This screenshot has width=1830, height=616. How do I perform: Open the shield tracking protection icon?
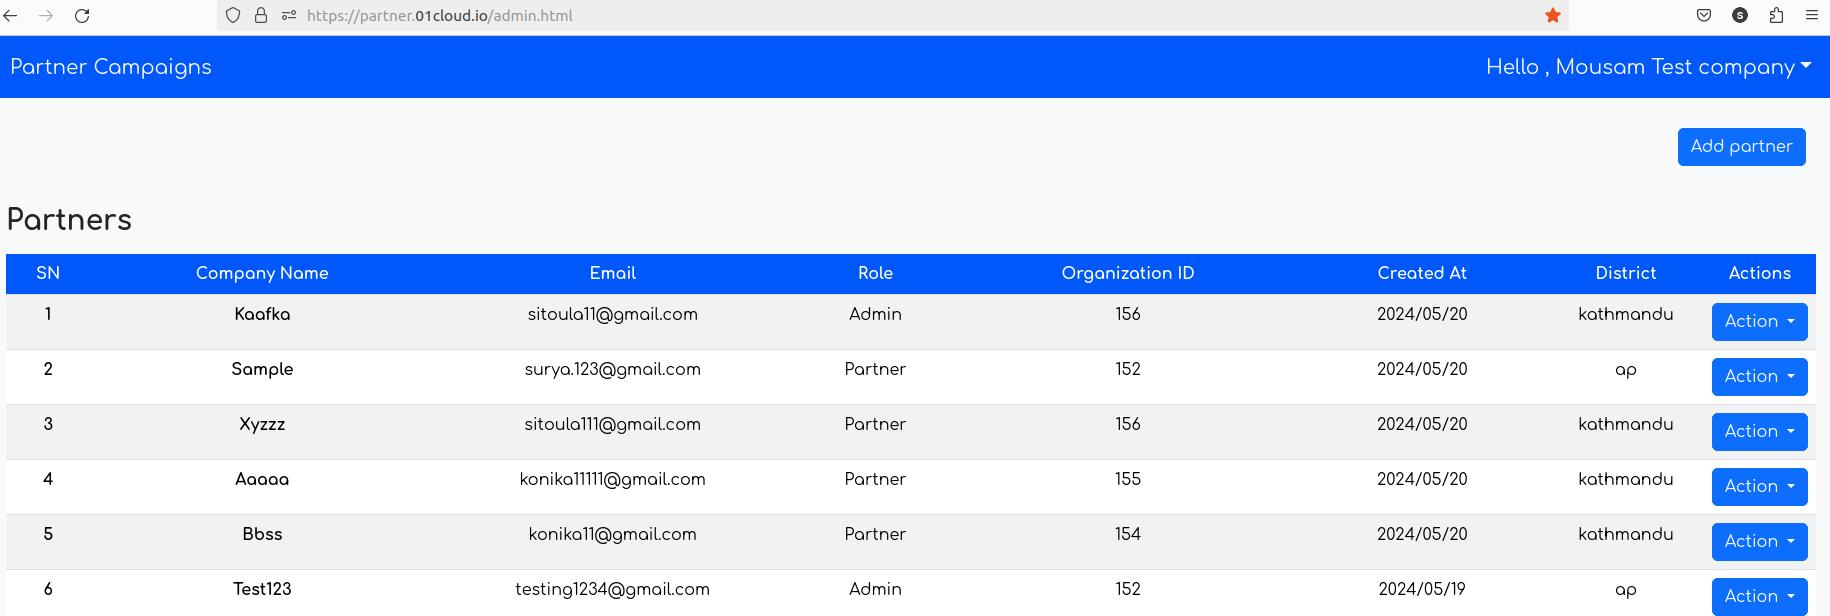click(x=233, y=15)
